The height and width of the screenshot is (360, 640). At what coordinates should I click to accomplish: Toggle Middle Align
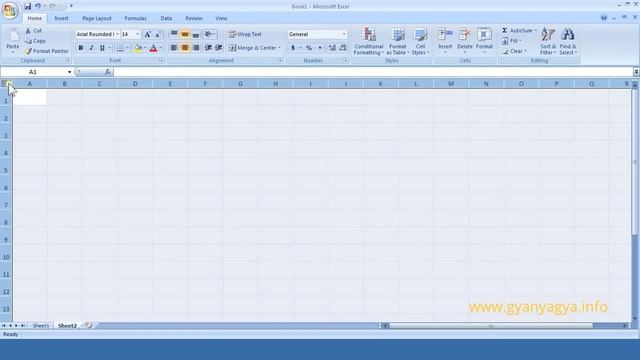pos(185,34)
